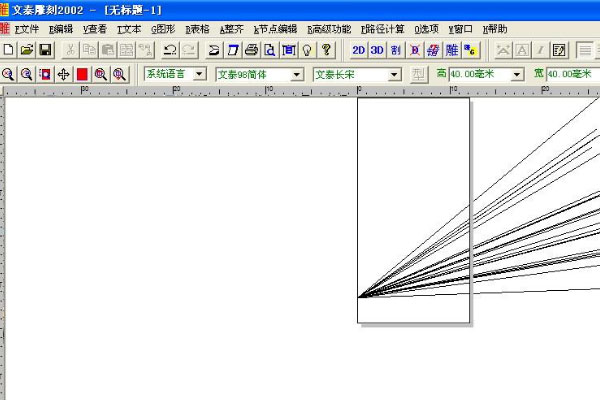This screenshot has width=600, height=400.
Task: Click the zoom in magnifier icon
Action: [9, 74]
